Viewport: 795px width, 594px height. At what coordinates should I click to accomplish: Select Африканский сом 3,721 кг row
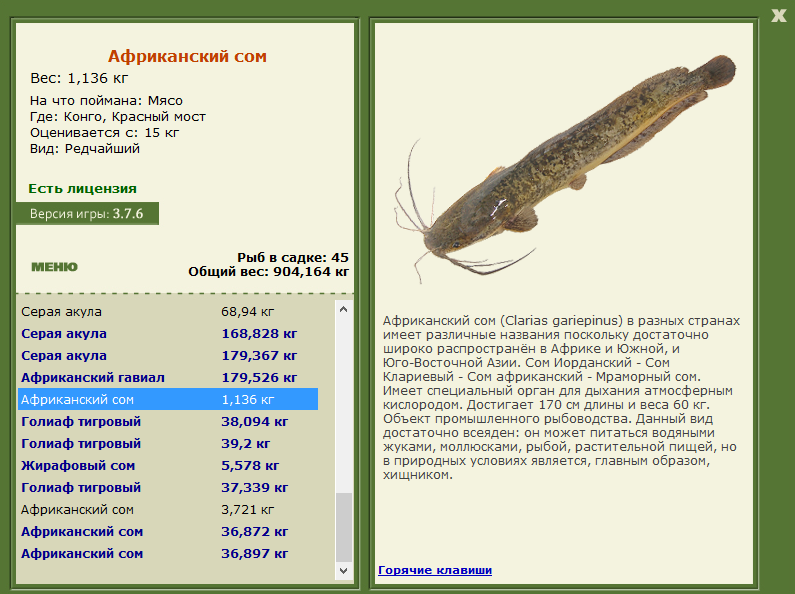[168, 509]
